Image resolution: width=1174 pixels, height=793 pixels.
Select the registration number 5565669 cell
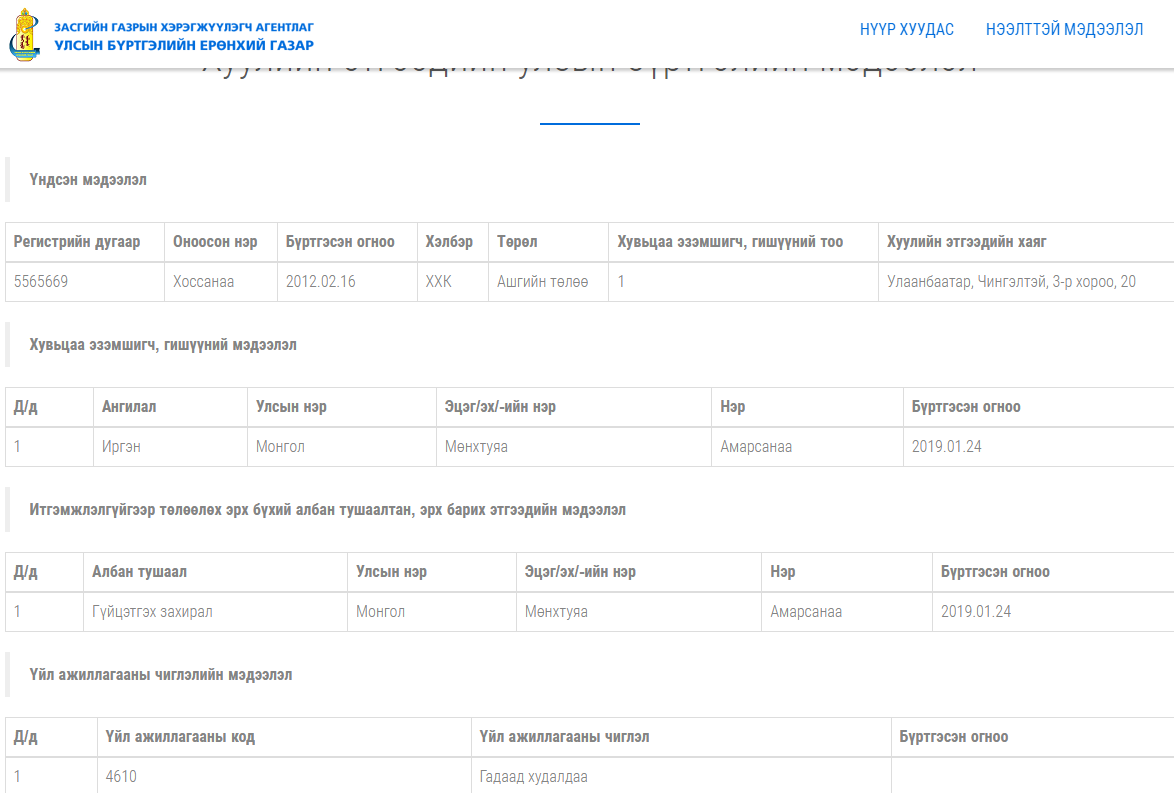(41, 282)
